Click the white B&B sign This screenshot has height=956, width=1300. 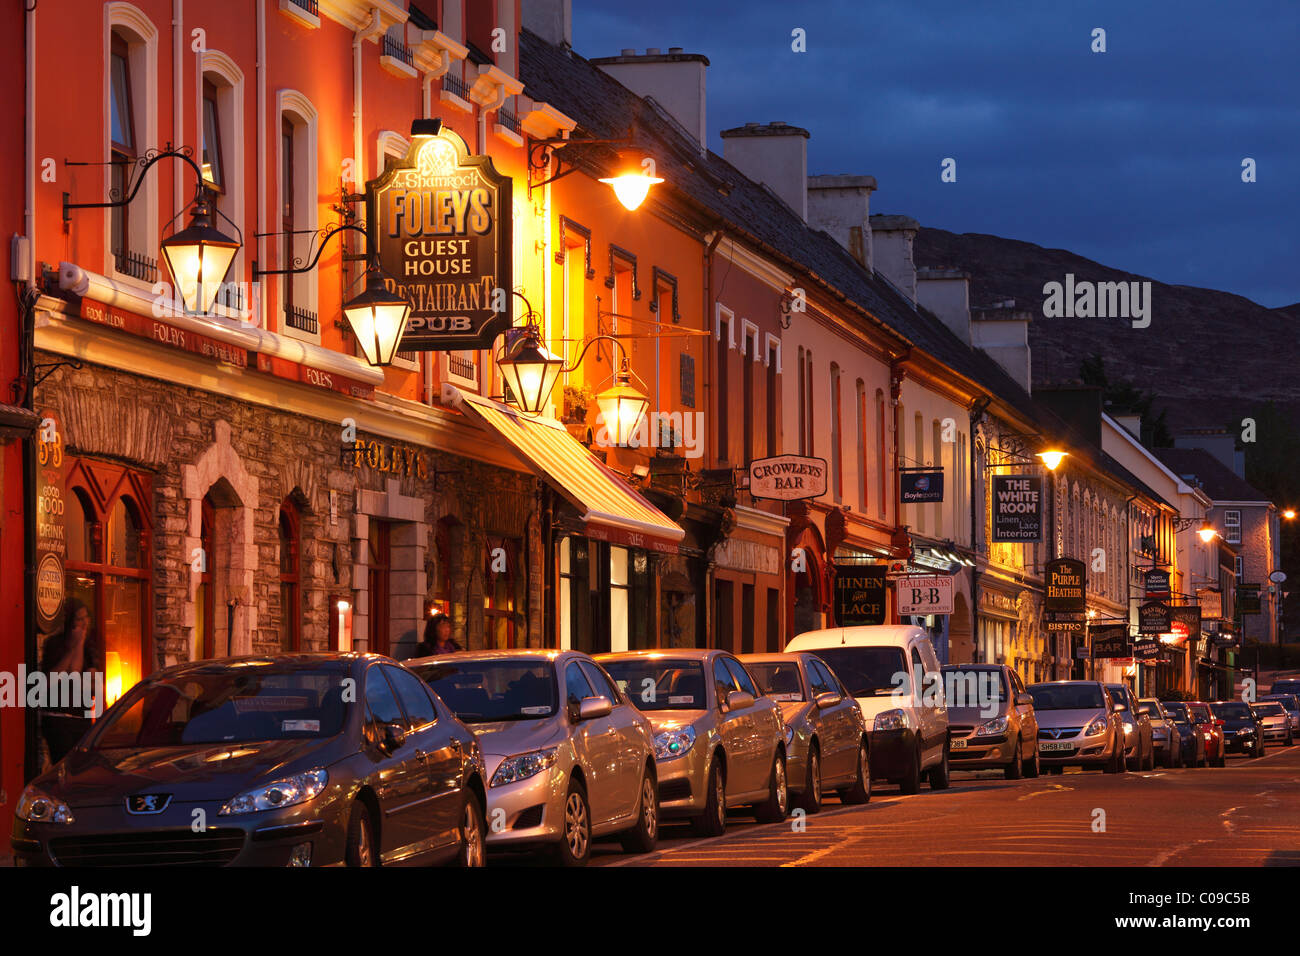click(924, 595)
